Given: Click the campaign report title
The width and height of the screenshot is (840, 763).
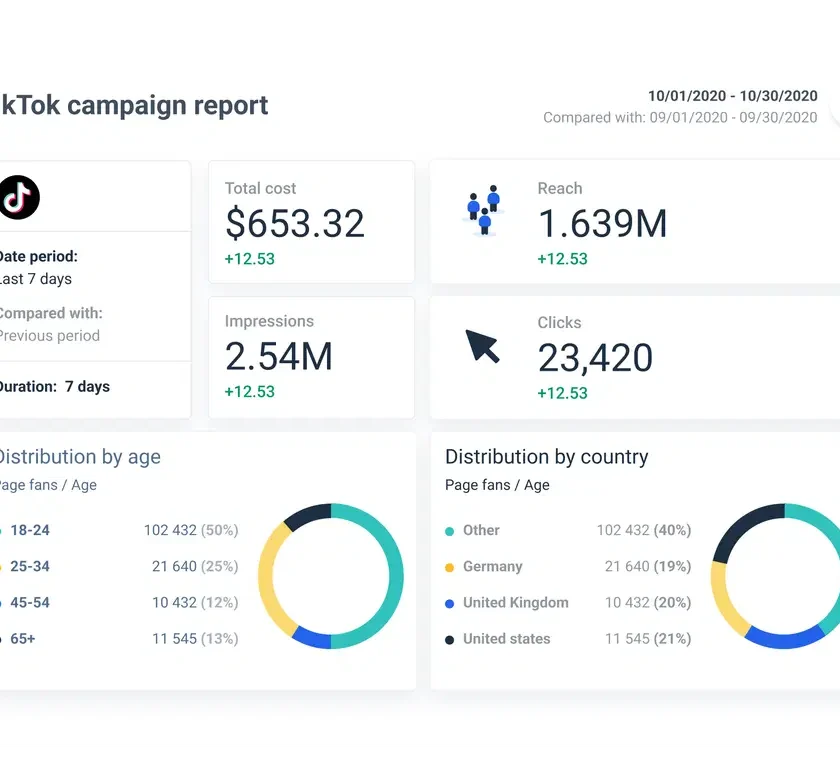Looking at the screenshot, I should pos(134,106).
